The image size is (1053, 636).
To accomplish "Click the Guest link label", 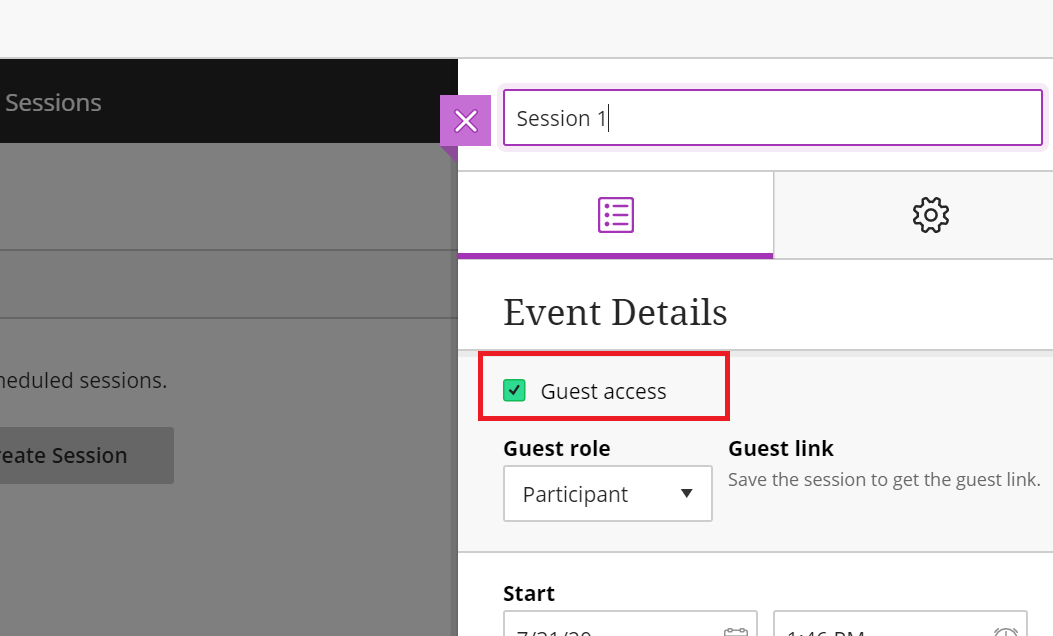I will [780, 448].
